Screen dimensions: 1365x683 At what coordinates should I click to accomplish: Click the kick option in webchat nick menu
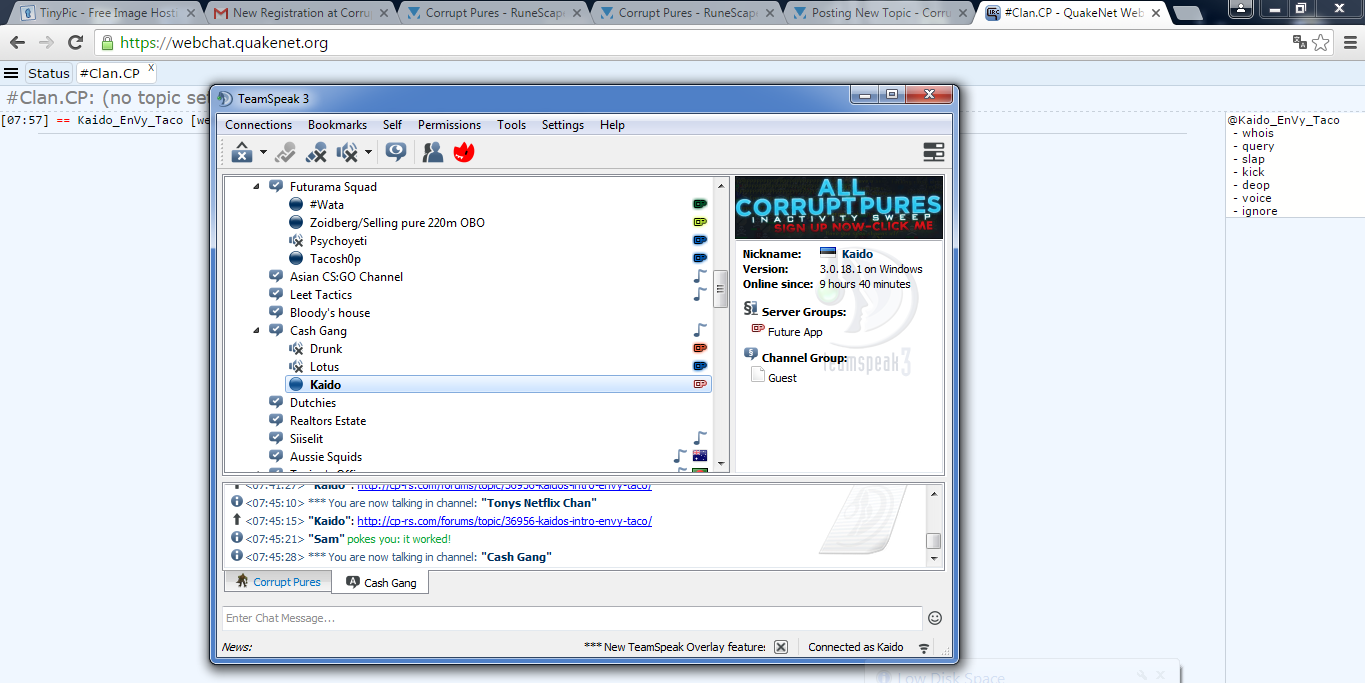point(1254,172)
